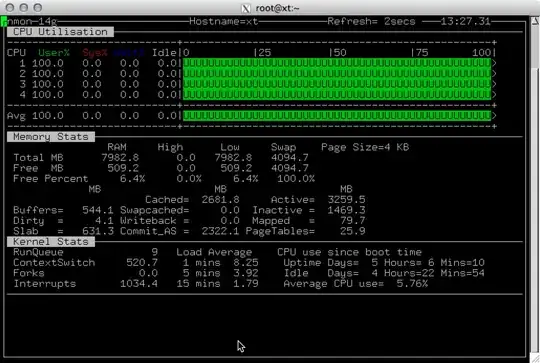Click the vertical scrollbar track

[535, 189]
